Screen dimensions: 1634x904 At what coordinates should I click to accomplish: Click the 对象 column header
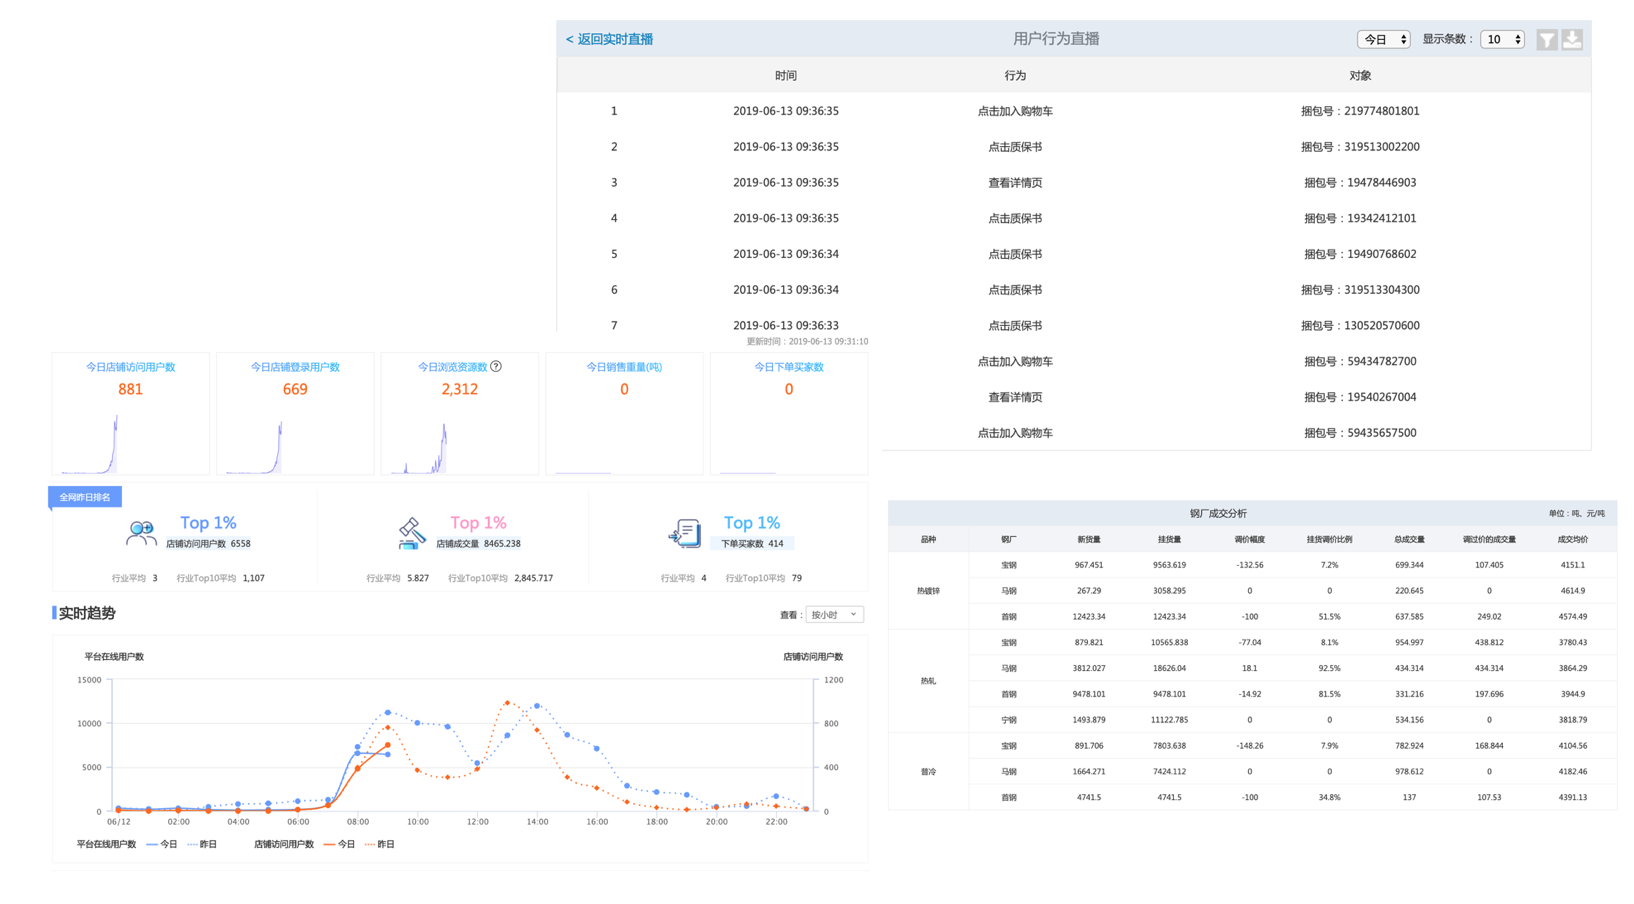(1360, 75)
